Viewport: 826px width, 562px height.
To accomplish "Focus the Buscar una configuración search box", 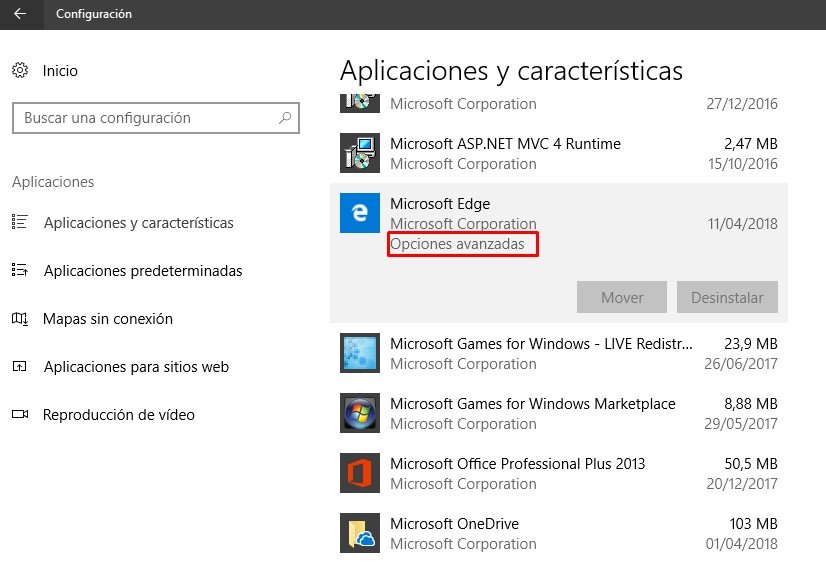I will 156,118.
